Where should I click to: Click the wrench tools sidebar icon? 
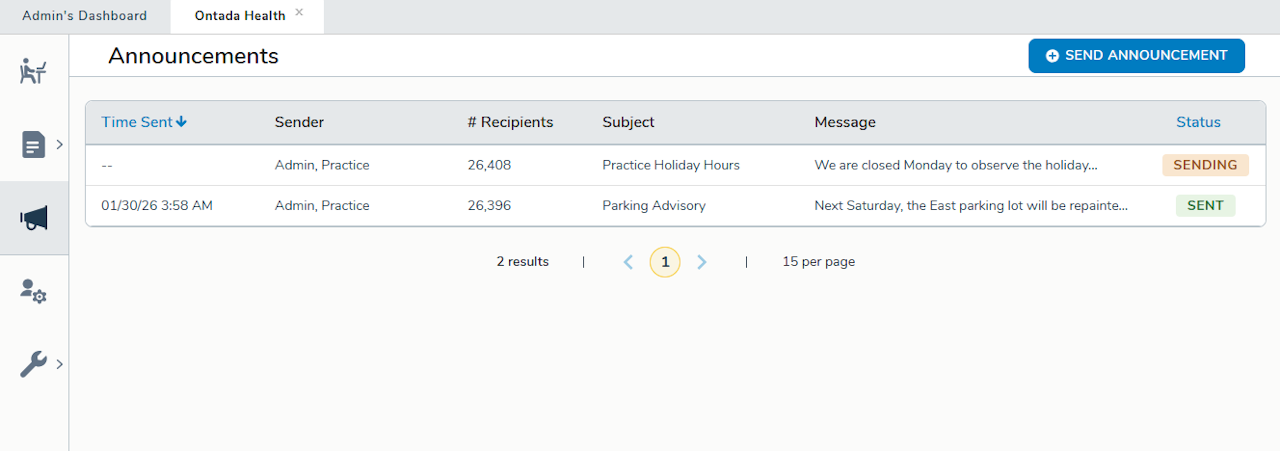pos(33,364)
